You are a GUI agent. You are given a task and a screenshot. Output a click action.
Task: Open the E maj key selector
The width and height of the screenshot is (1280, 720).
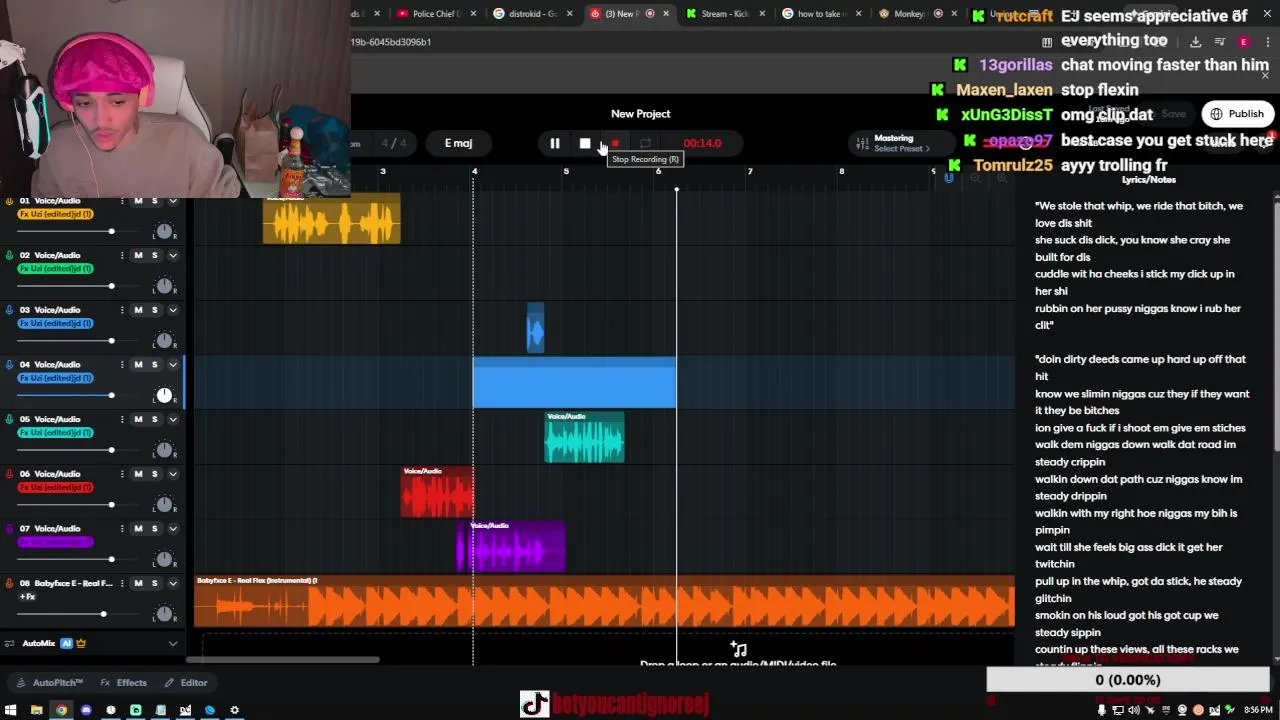pyautogui.click(x=458, y=143)
